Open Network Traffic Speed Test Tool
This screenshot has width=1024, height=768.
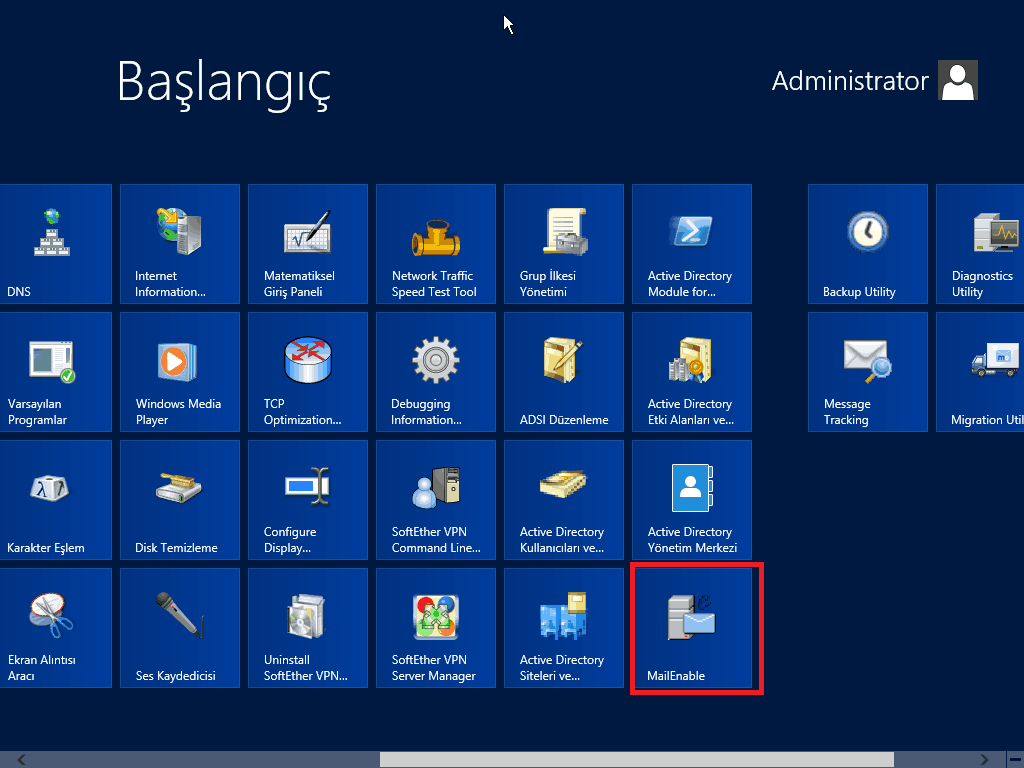(x=436, y=244)
